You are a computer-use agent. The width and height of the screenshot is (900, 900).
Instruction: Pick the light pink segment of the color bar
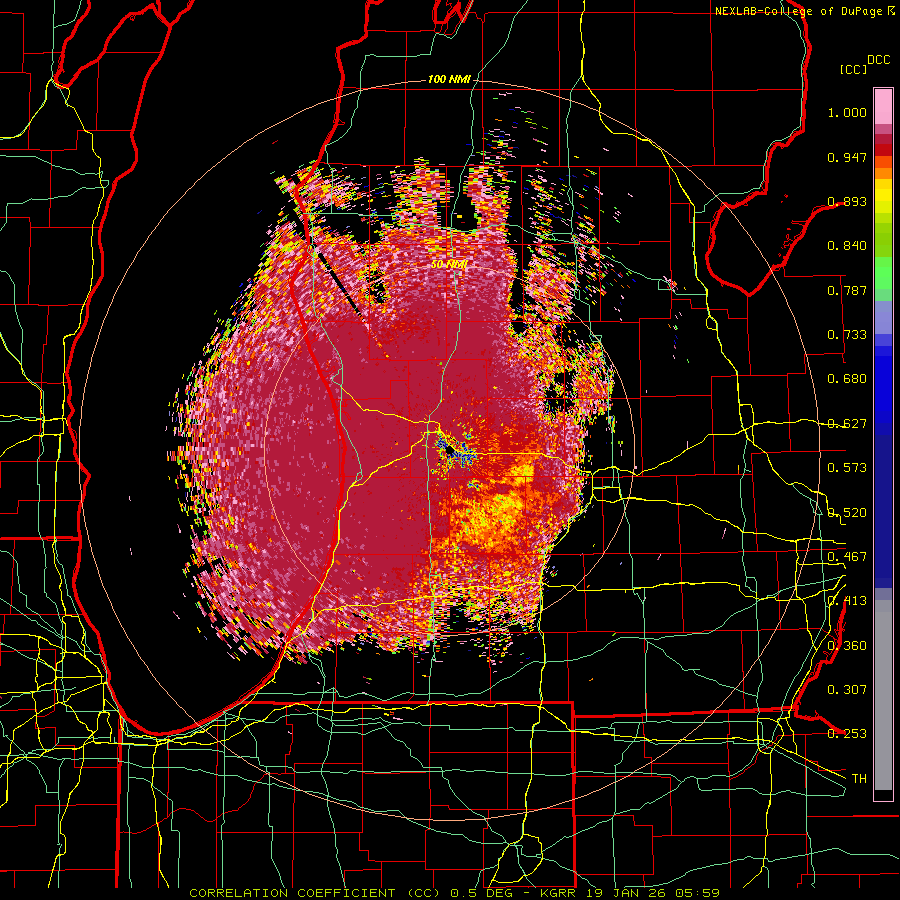[x=883, y=107]
